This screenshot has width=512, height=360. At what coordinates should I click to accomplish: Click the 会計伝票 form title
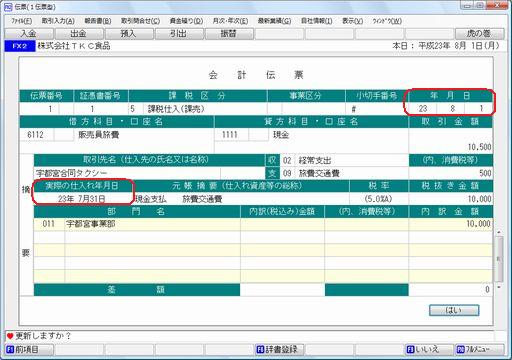click(256, 75)
